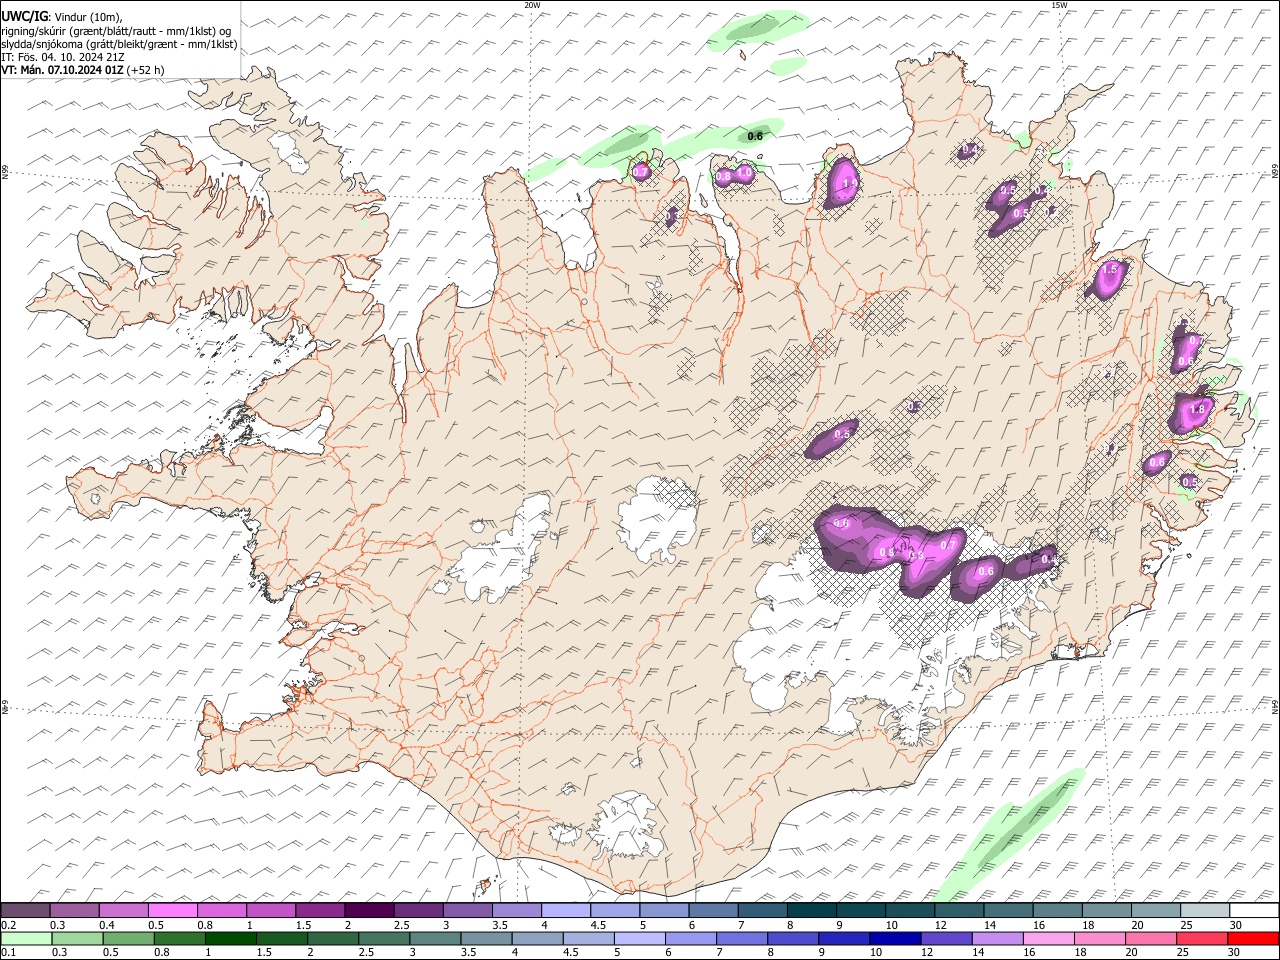1280x960 pixels.
Task: Click the VT: Mán. 07.10.2024 01Z (+52 h) line
Action: coord(82,70)
